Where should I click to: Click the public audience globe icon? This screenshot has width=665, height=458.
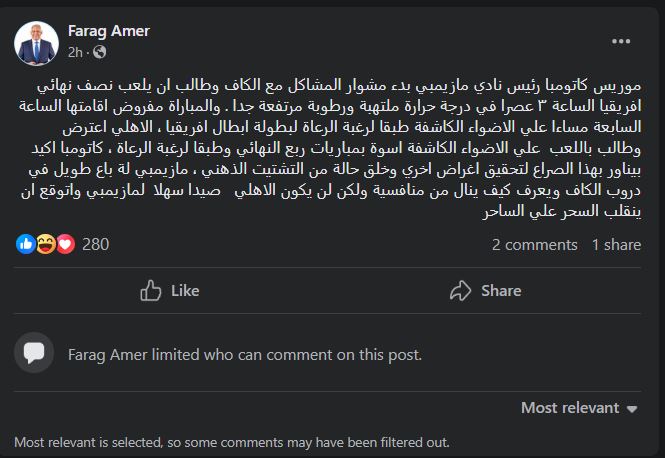[99, 51]
